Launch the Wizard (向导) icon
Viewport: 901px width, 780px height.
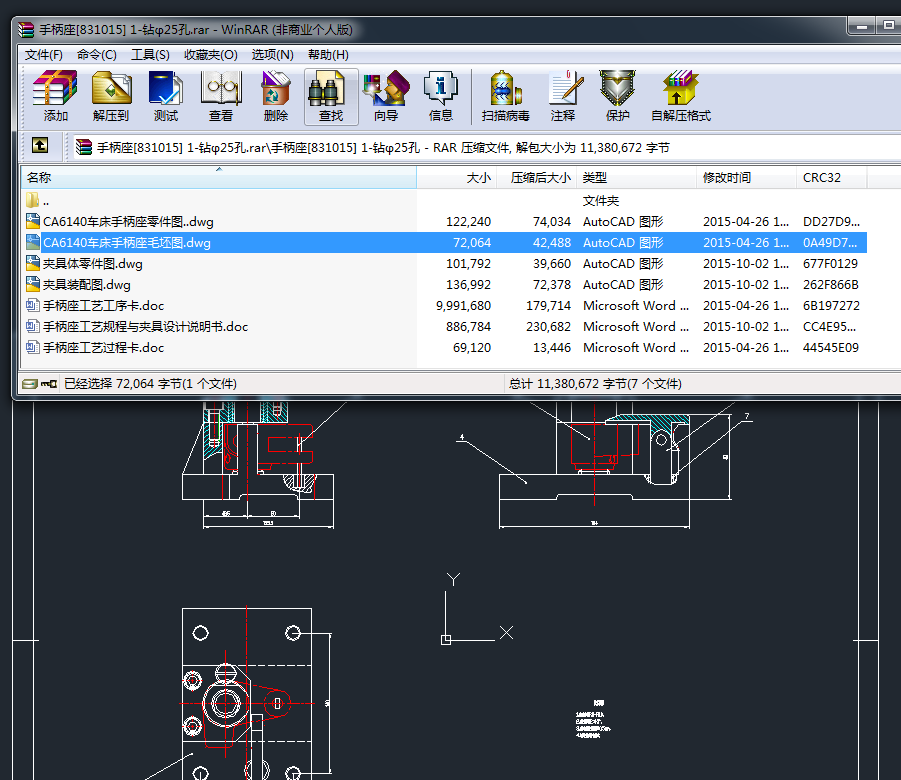[x=386, y=96]
